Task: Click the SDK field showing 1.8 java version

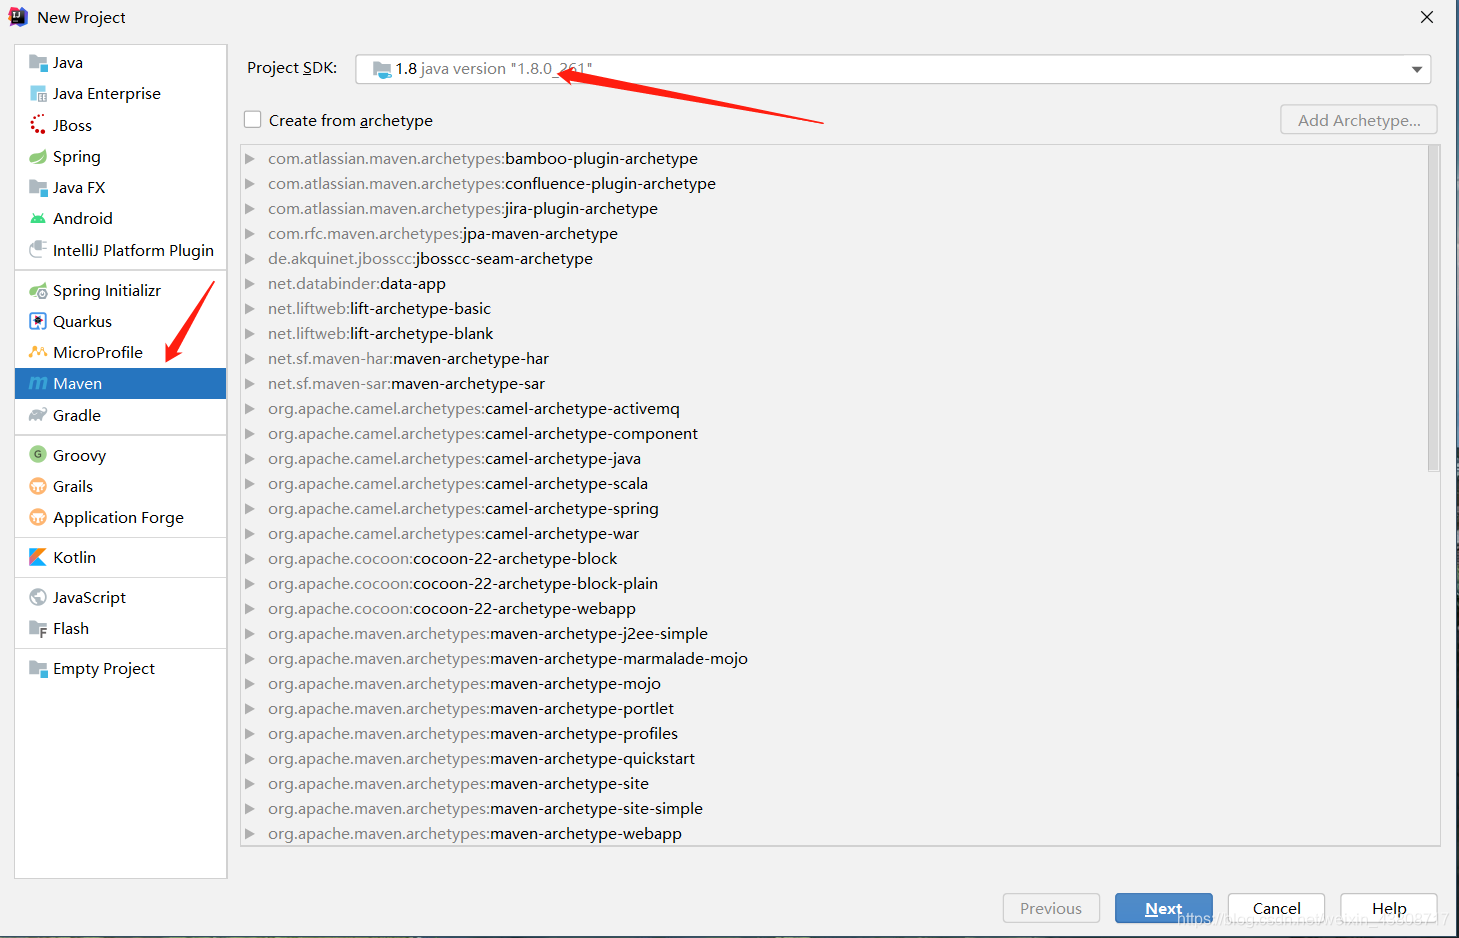Action: (x=893, y=69)
